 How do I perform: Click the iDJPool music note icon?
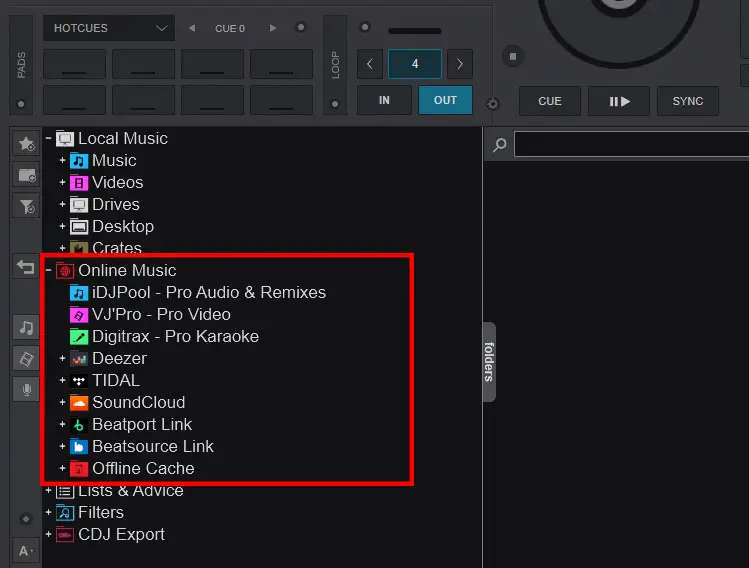(79, 292)
